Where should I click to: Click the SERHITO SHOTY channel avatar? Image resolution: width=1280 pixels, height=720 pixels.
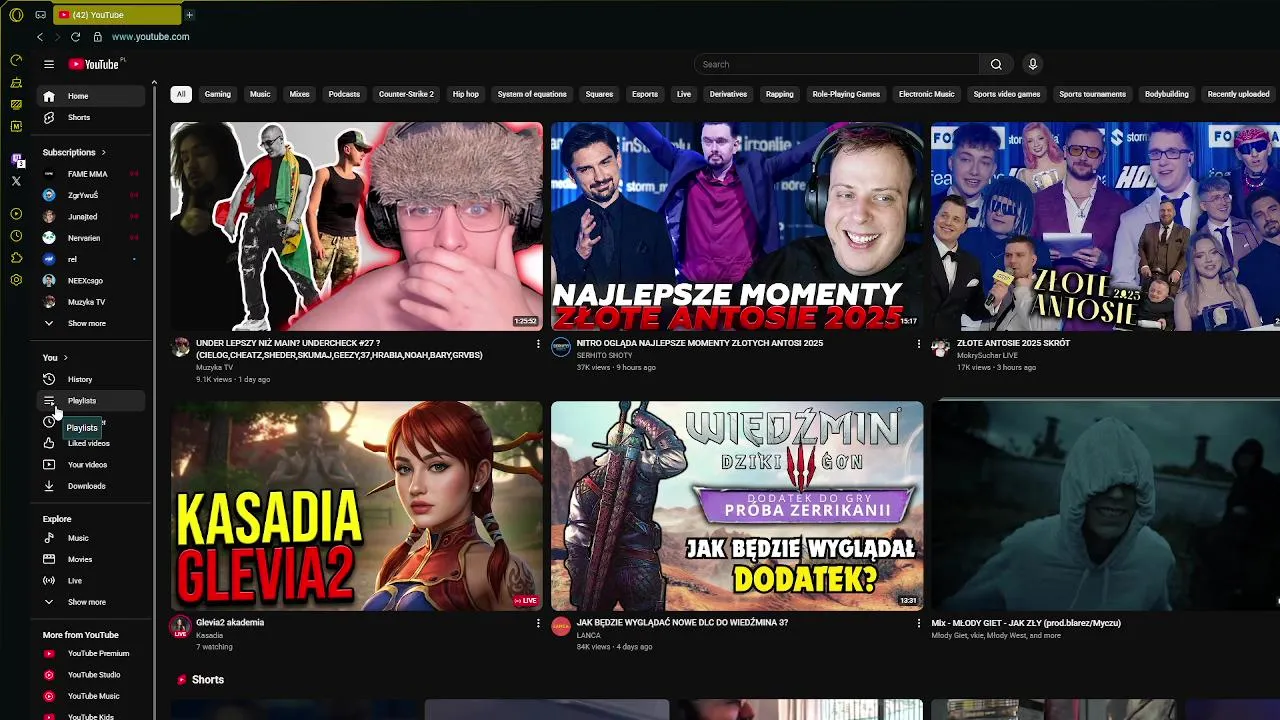coord(561,348)
